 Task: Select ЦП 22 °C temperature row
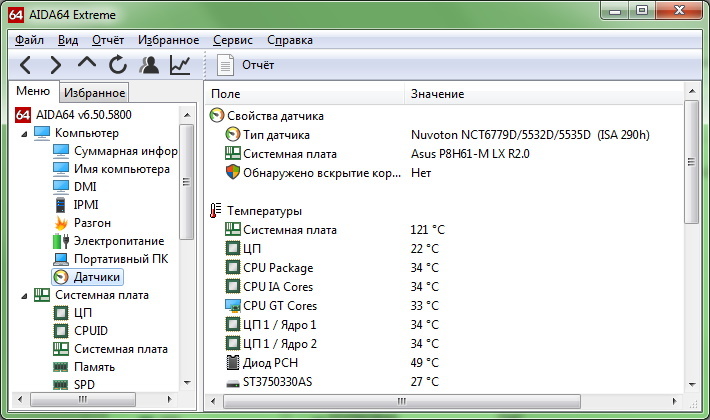point(446,249)
